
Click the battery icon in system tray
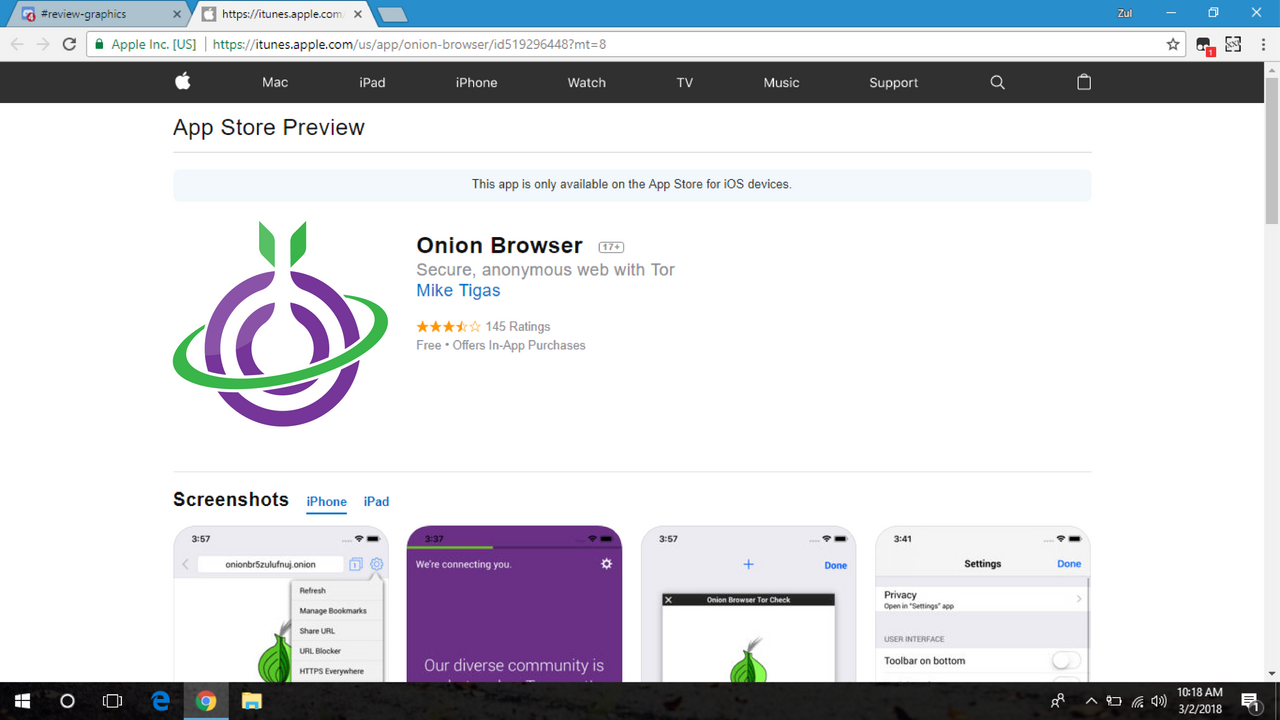tap(1114, 701)
